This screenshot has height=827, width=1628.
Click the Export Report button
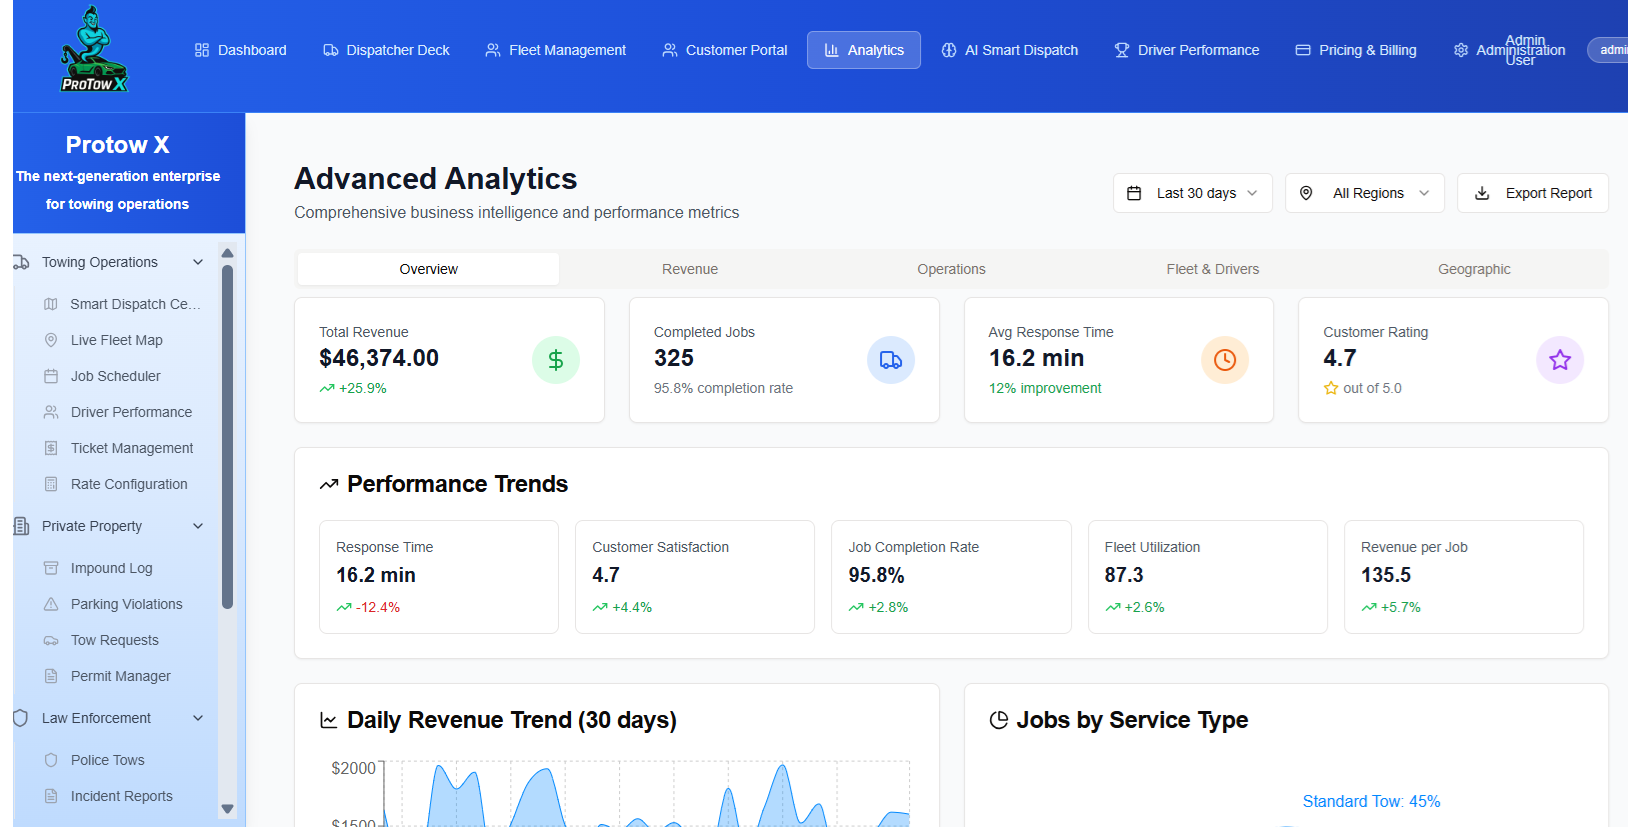[x=1532, y=193]
